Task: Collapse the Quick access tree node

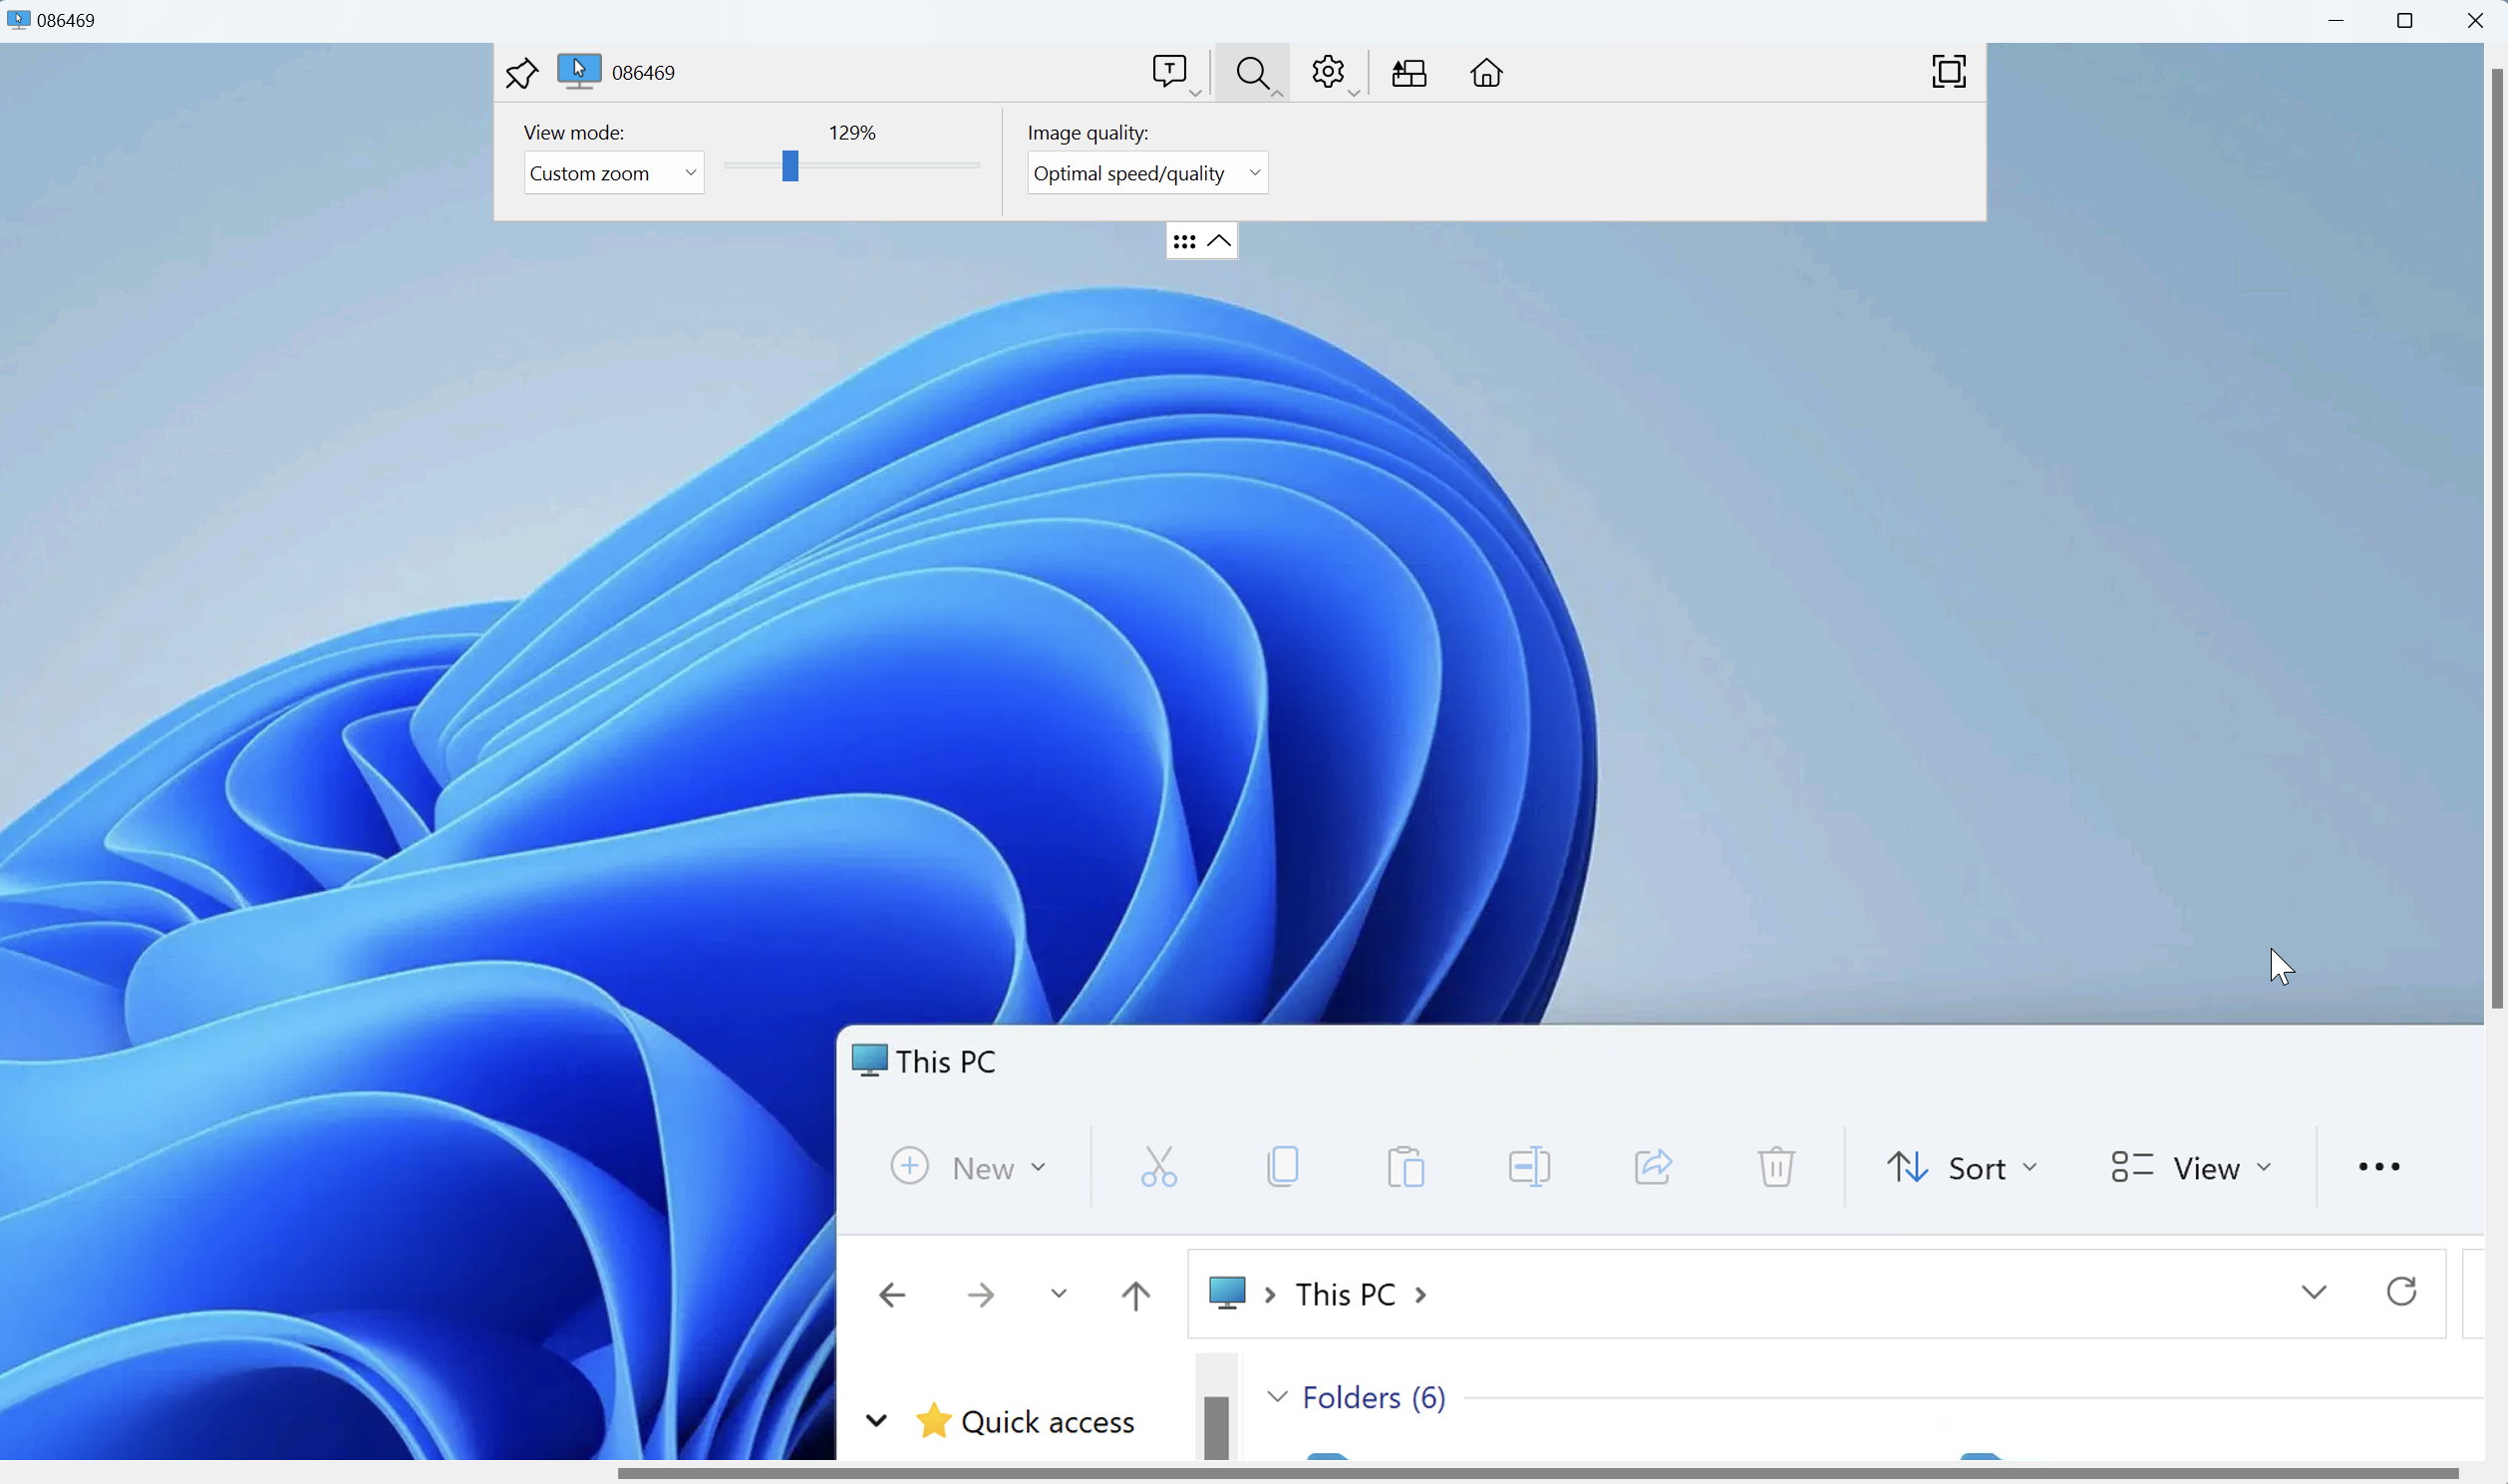Action: [876, 1421]
